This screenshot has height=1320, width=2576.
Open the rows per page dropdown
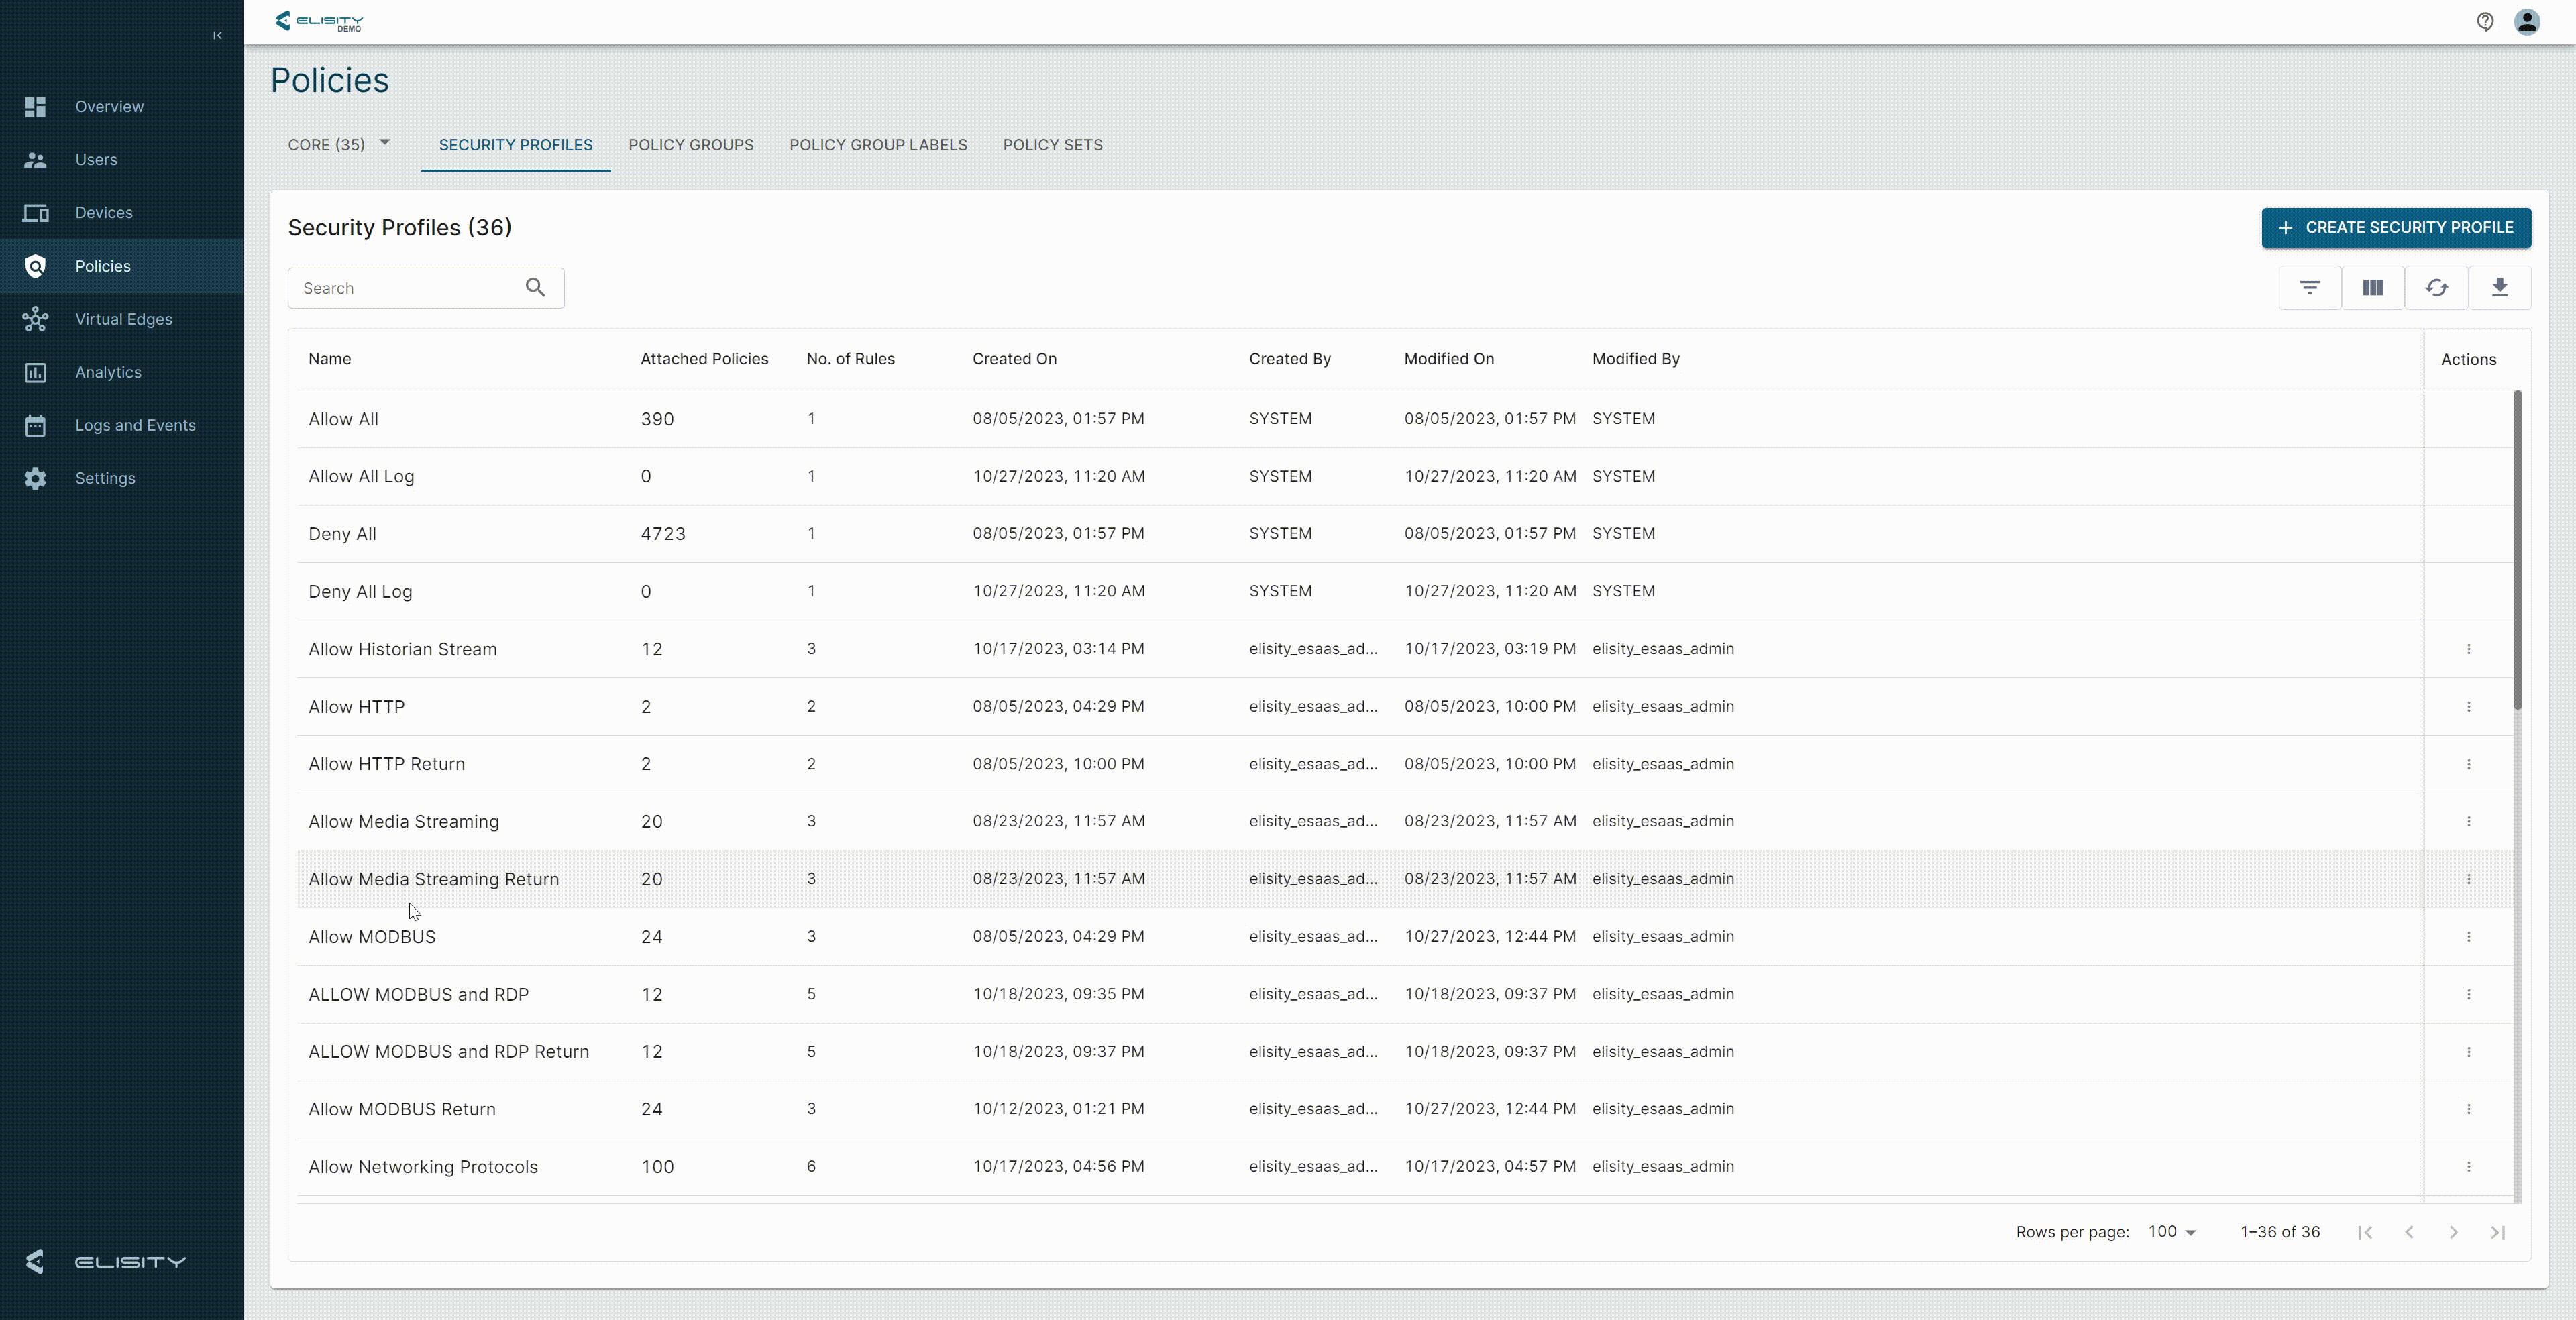pyautogui.click(x=2172, y=1232)
